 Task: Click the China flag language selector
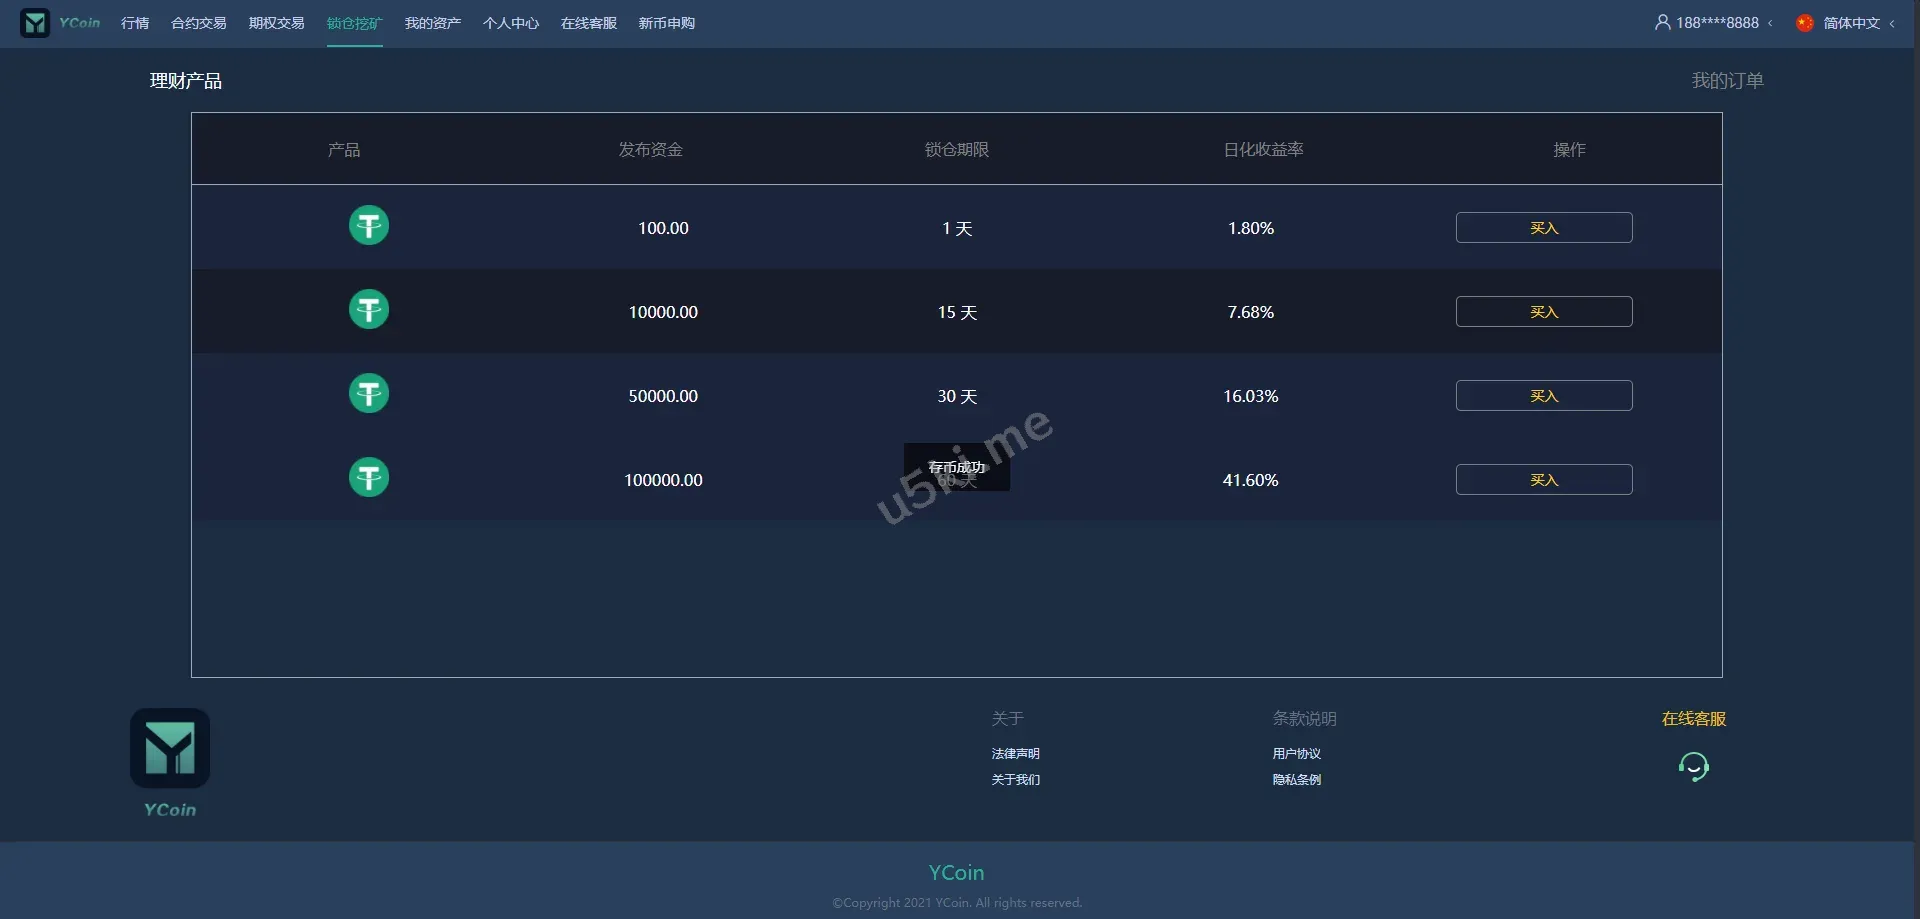1804,23
